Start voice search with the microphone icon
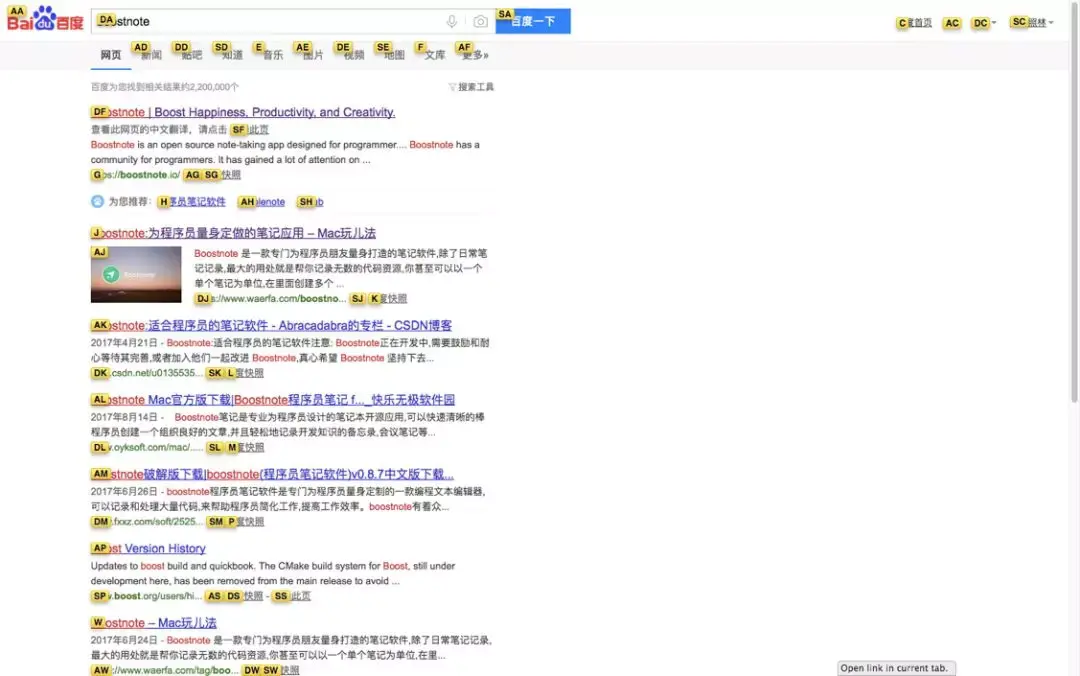The width and height of the screenshot is (1080, 676). coord(452,21)
